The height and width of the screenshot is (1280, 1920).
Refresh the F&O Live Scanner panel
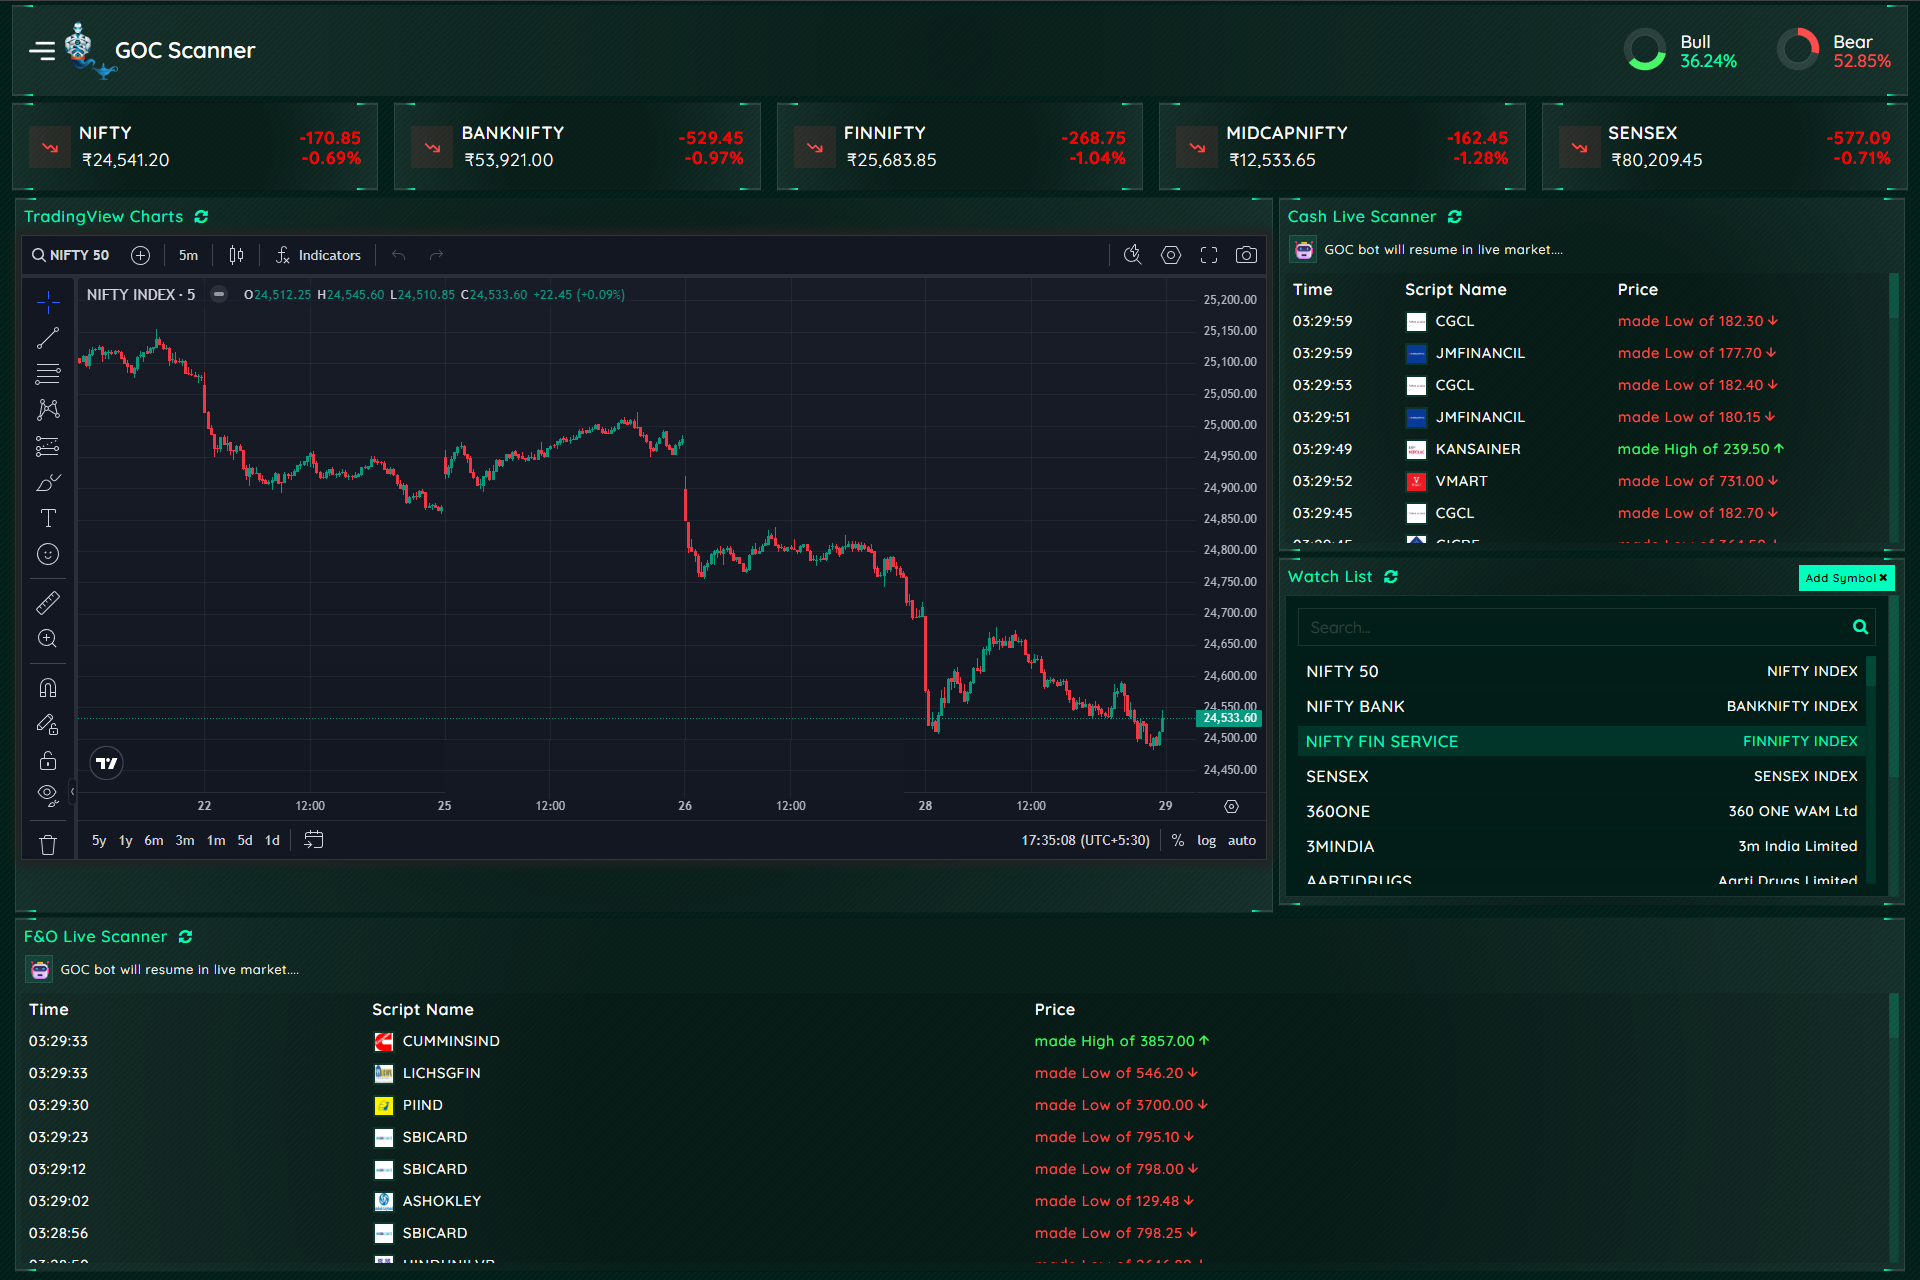coord(185,937)
